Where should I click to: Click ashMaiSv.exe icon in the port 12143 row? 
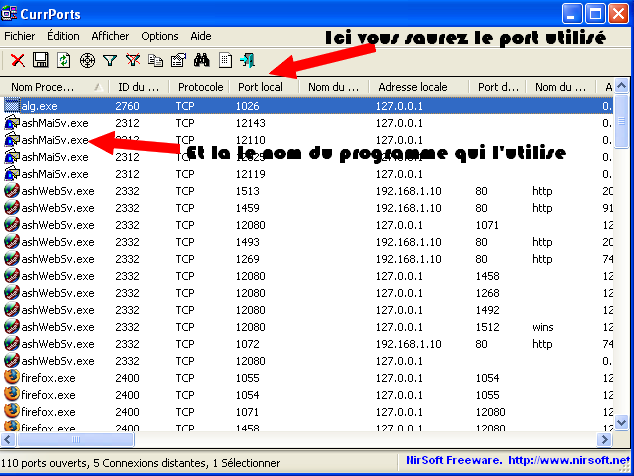[12, 123]
